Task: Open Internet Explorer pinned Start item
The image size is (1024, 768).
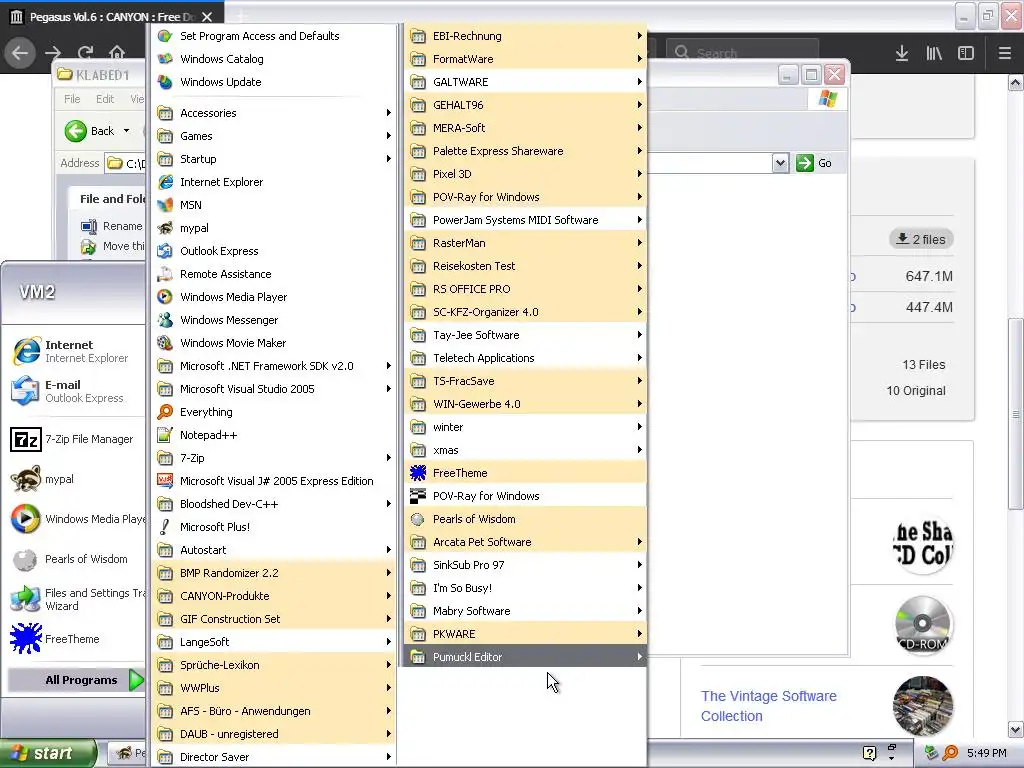Action: [x=76, y=351]
